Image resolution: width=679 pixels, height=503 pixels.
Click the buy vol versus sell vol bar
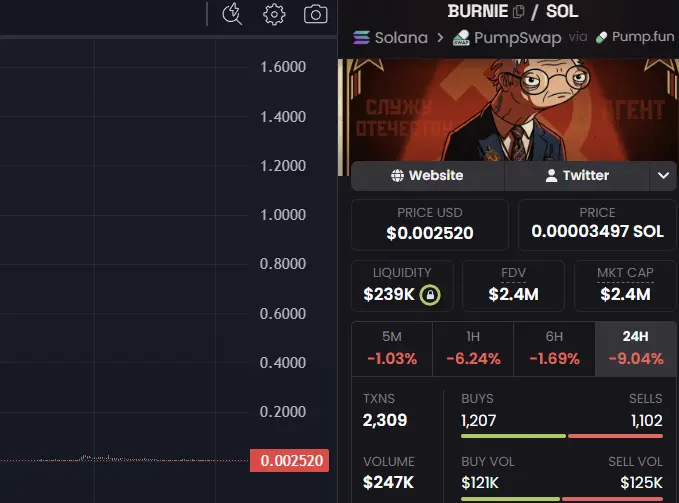(562, 499)
